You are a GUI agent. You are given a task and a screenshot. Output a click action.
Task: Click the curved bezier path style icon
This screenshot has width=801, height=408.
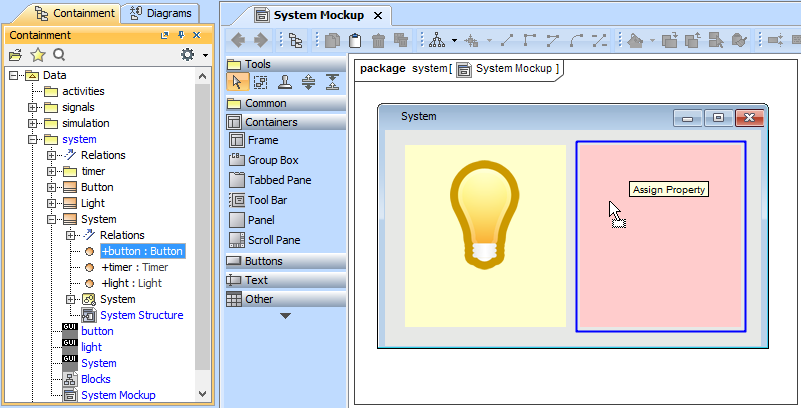[576, 40]
